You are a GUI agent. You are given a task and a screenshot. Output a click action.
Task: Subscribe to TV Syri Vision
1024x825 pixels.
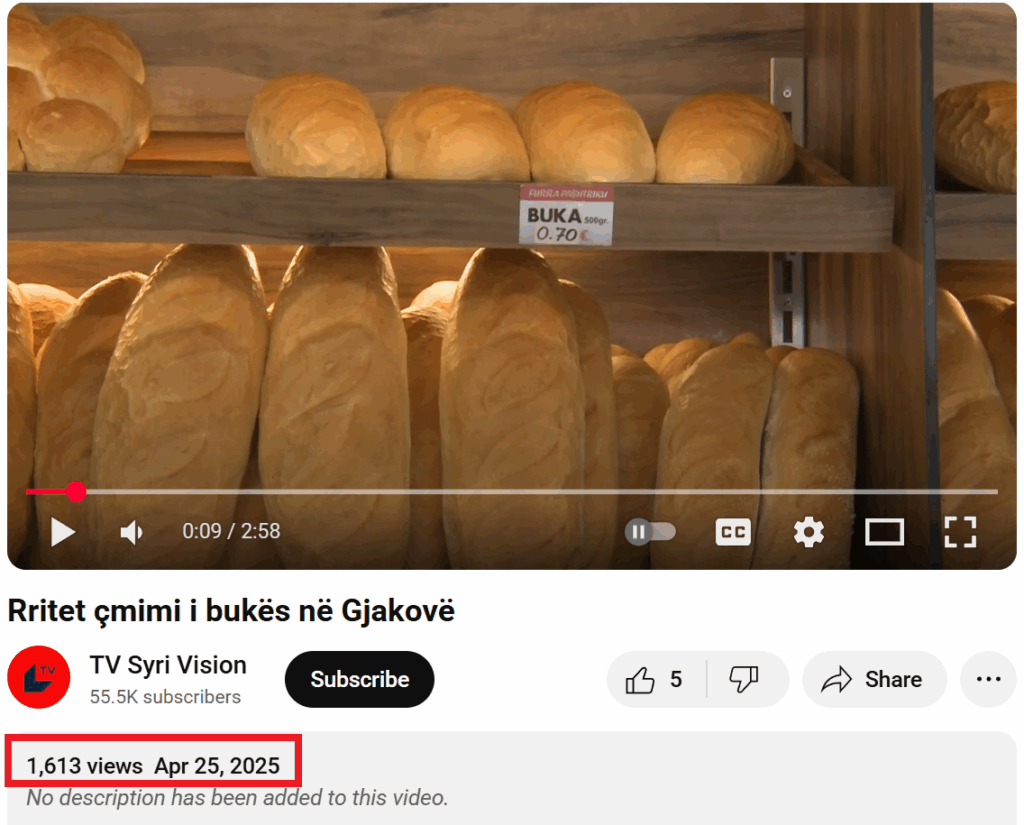[359, 679]
